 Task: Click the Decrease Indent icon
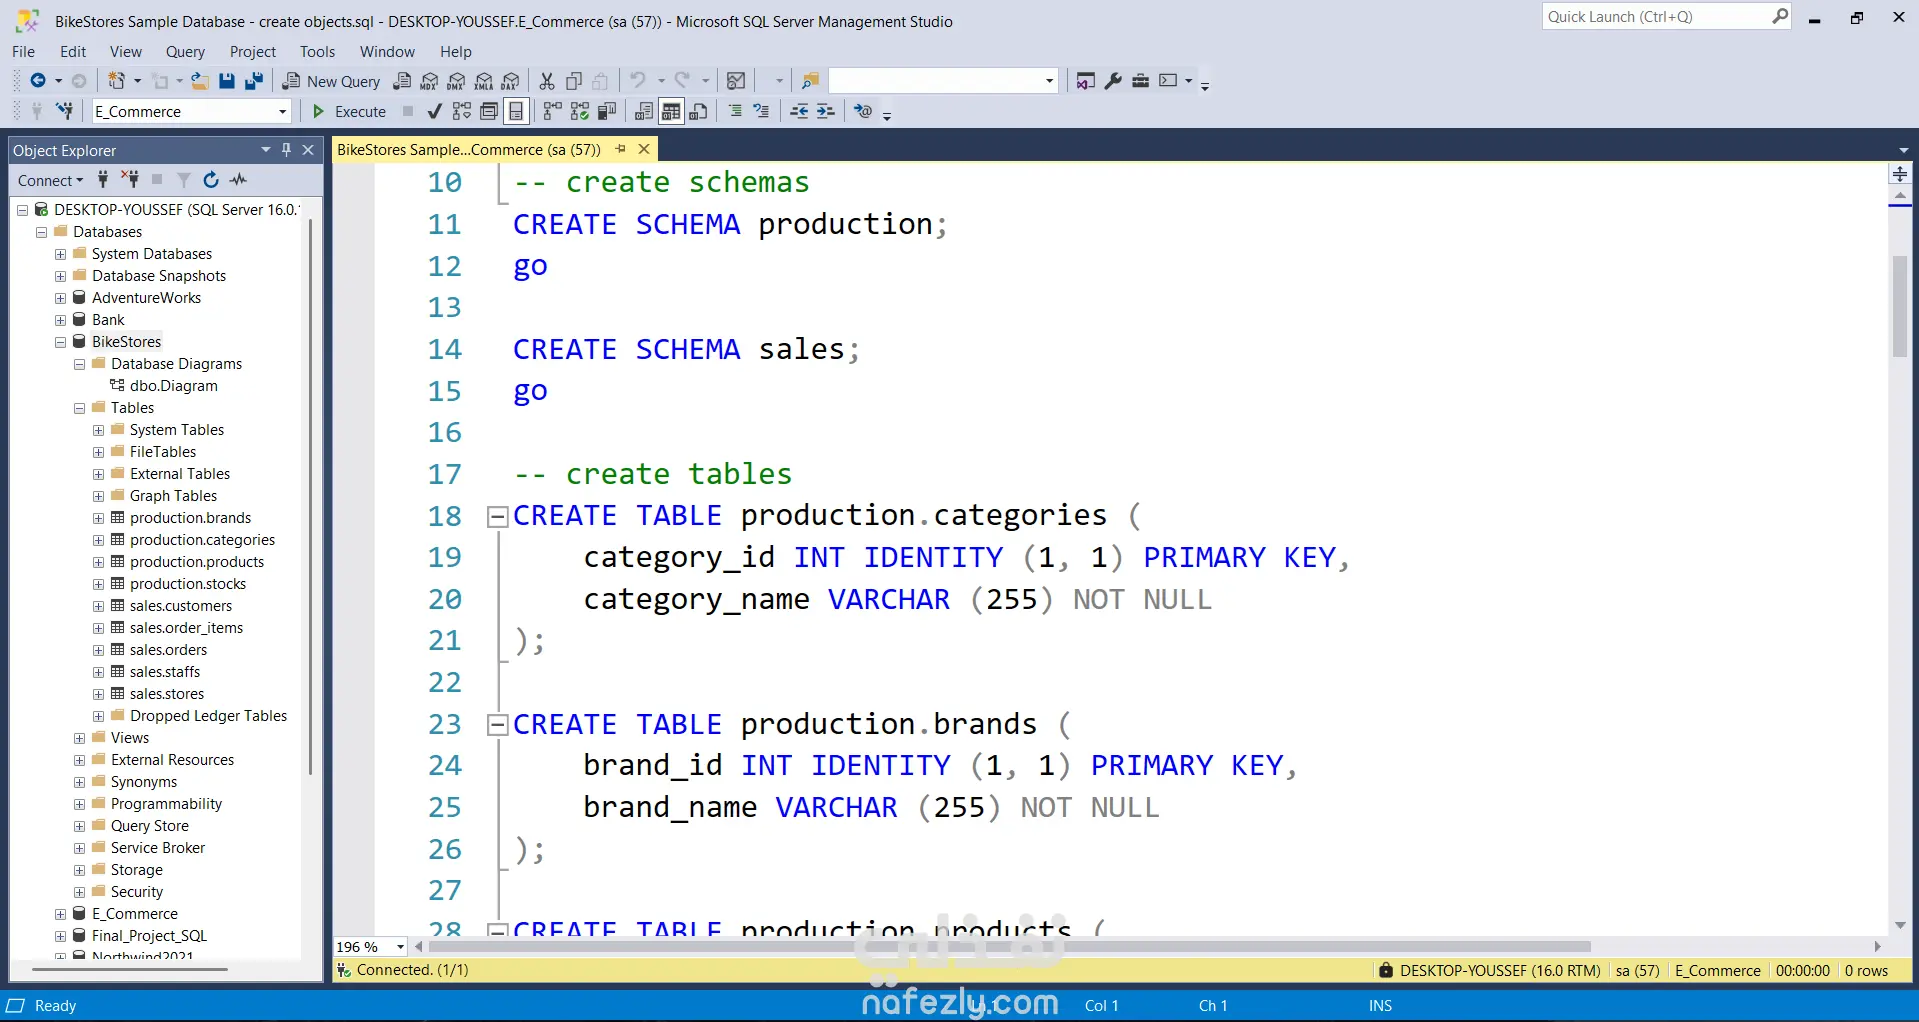click(x=799, y=111)
